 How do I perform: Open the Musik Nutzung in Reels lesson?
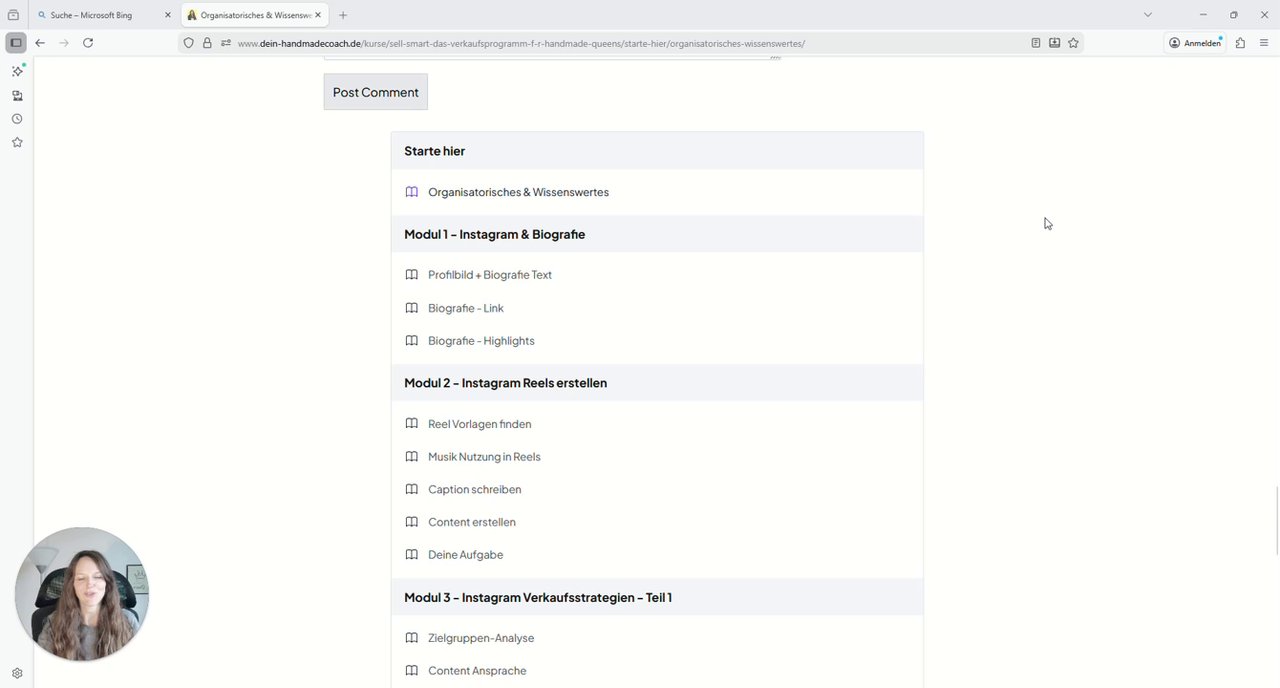click(x=484, y=457)
